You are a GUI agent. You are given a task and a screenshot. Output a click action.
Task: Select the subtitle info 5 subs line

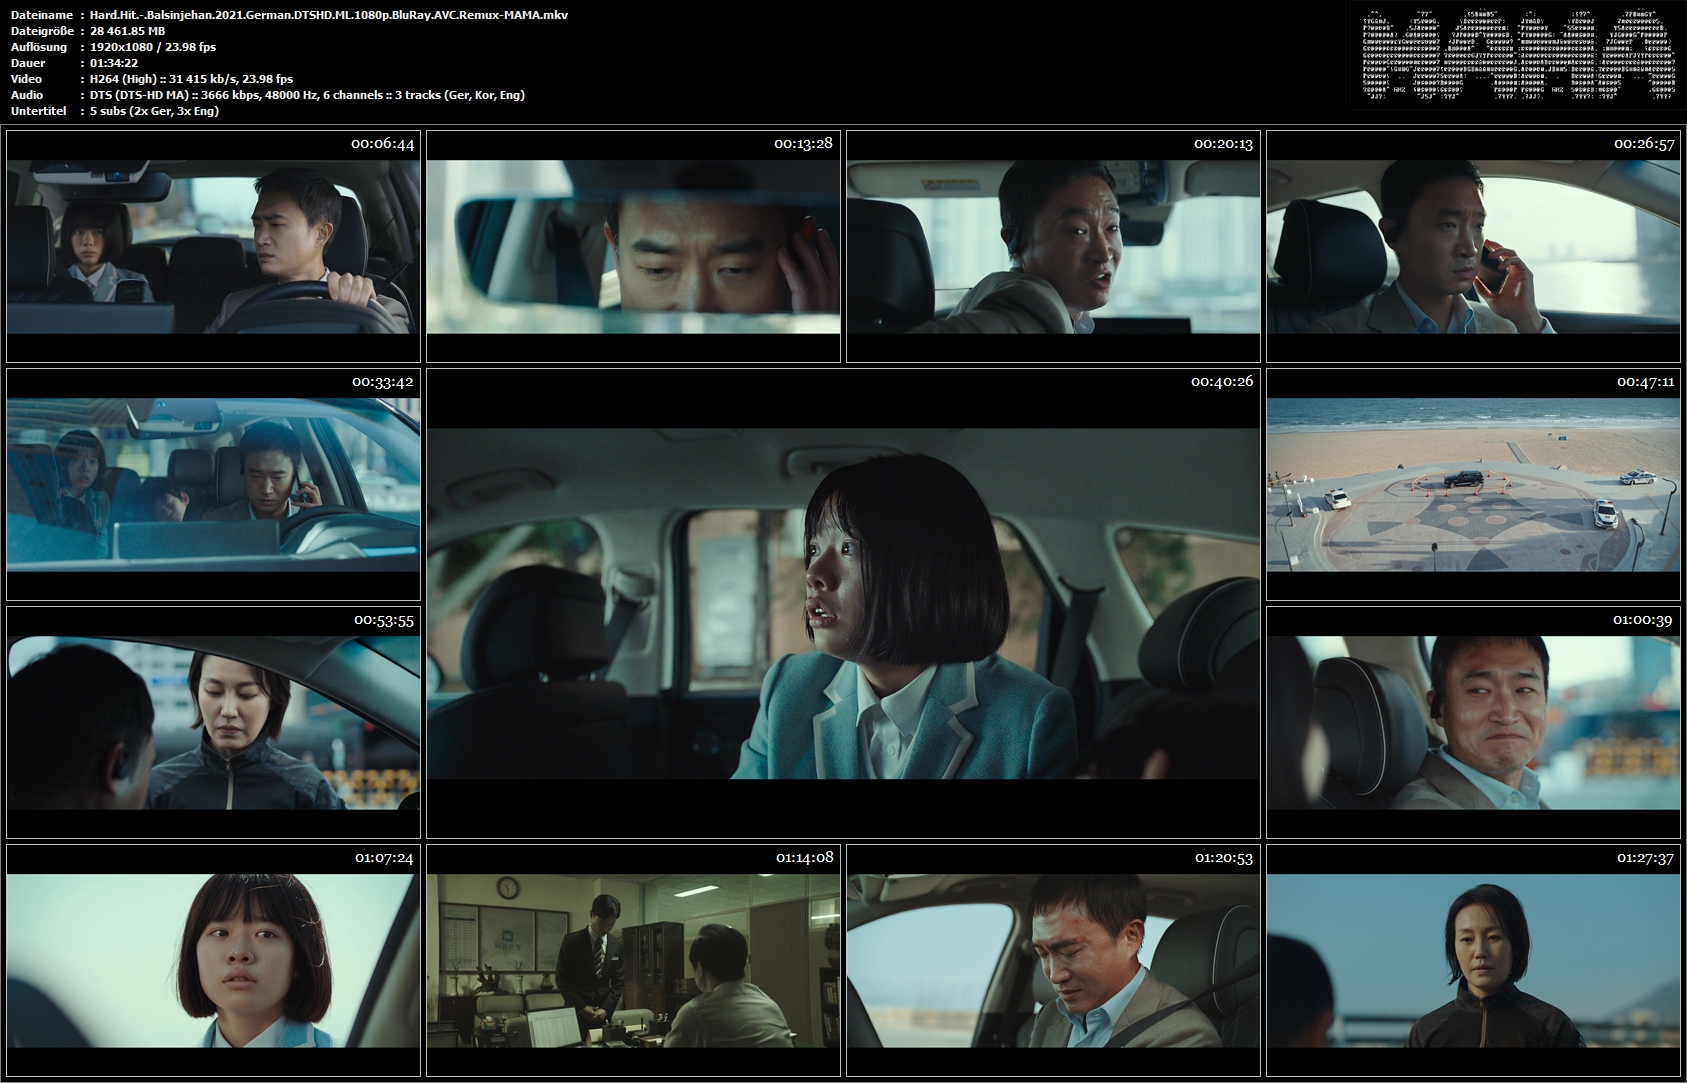(155, 111)
